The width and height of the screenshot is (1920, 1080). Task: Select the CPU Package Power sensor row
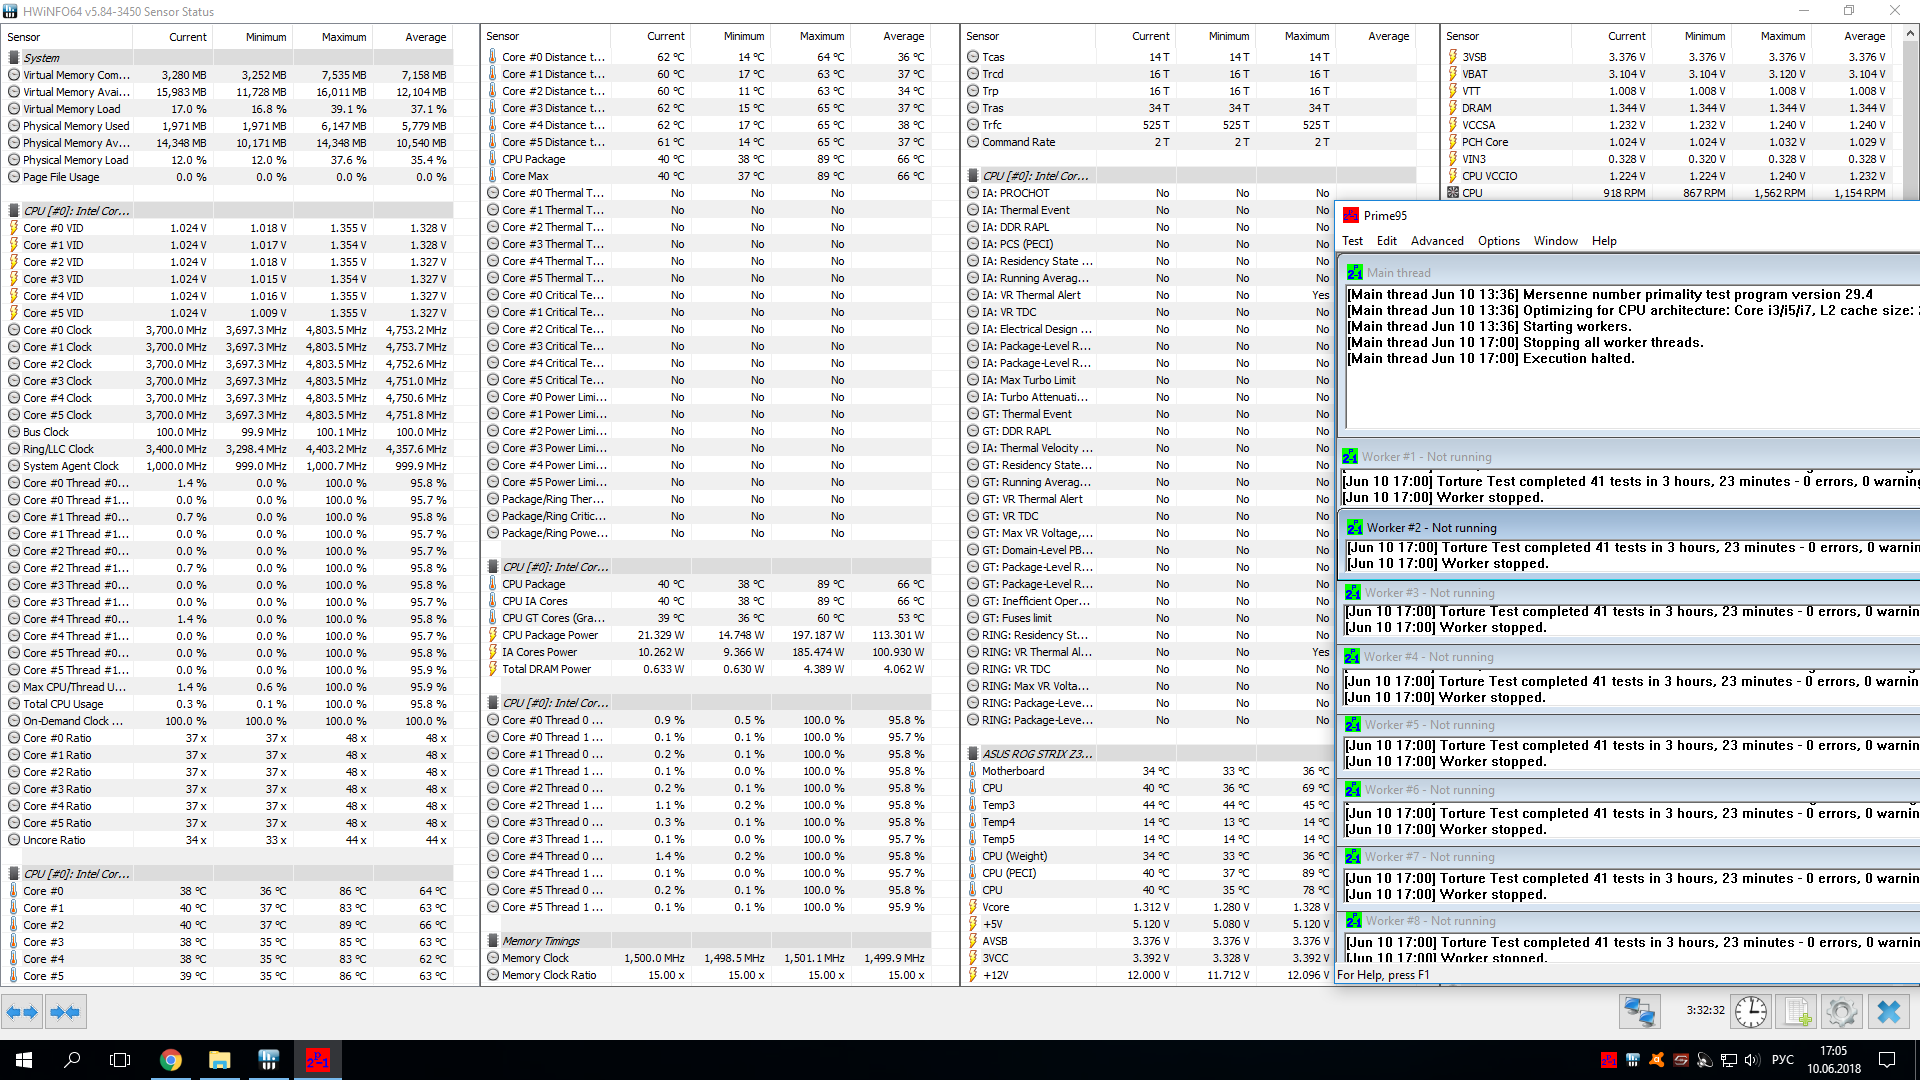(x=550, y=635)
